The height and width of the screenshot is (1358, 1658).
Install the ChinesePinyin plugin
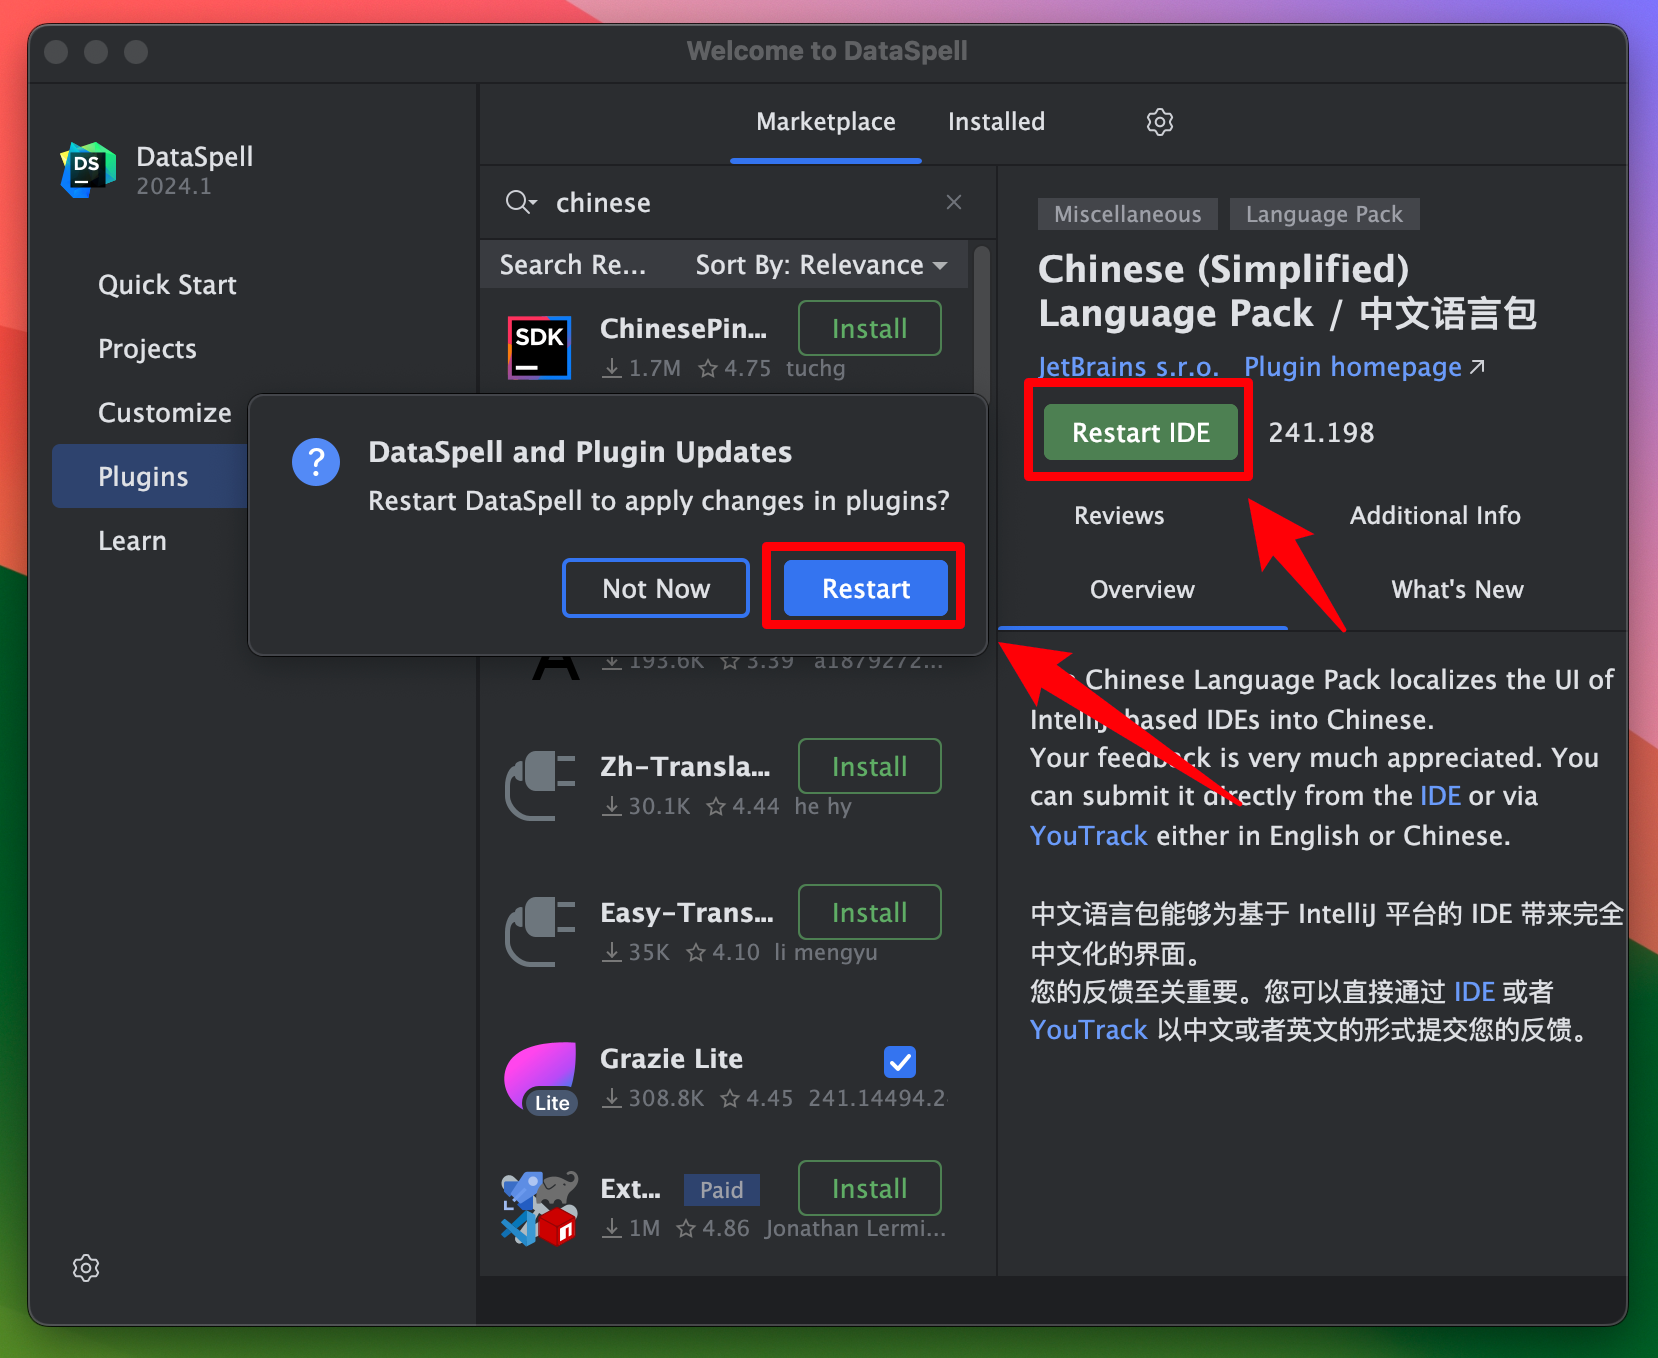869,328
